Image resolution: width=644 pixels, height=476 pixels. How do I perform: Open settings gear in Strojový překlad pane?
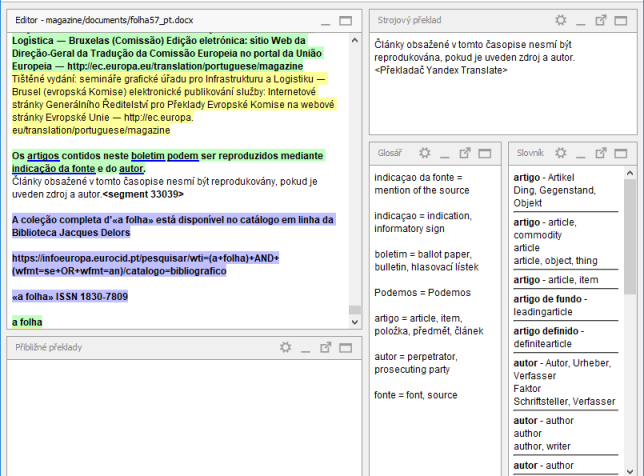point(561,20)
